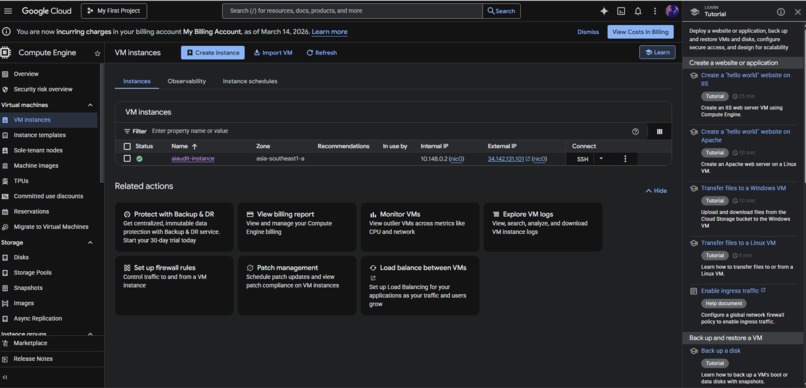Open Protect with Backup & DR card
Screen dimensions: 806x388
[174, 227]
